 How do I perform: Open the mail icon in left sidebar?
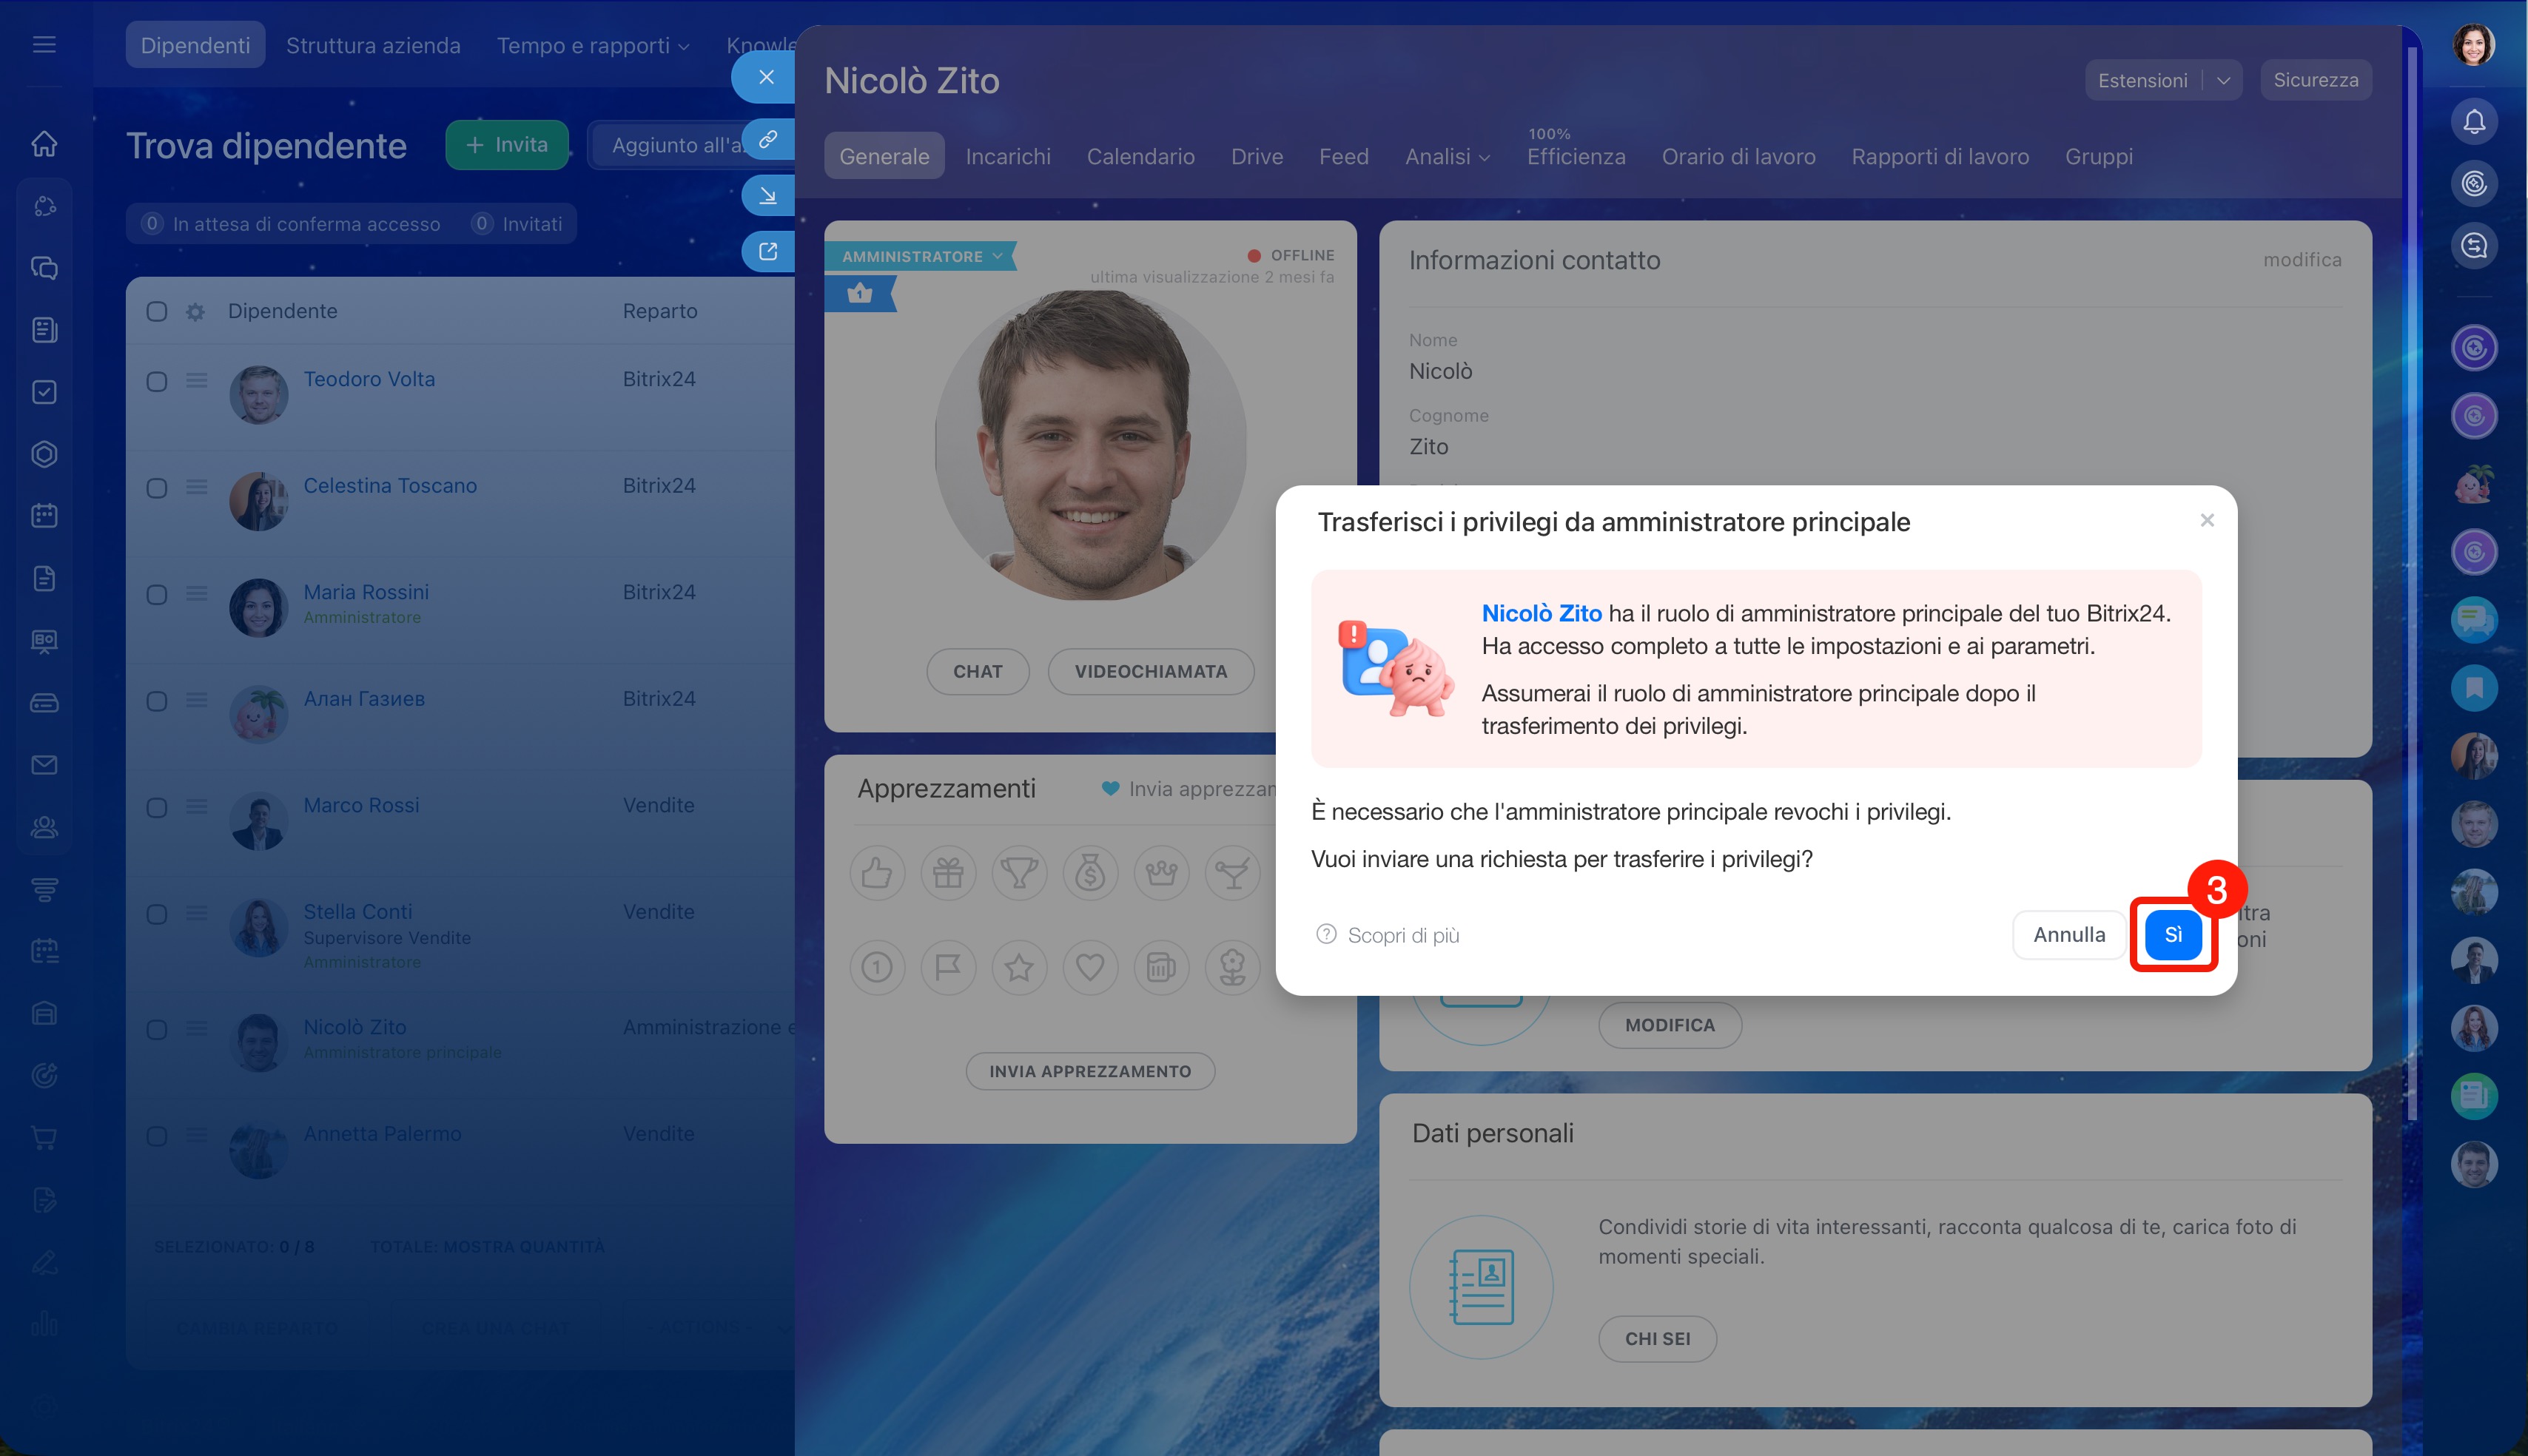coord(44,765)
